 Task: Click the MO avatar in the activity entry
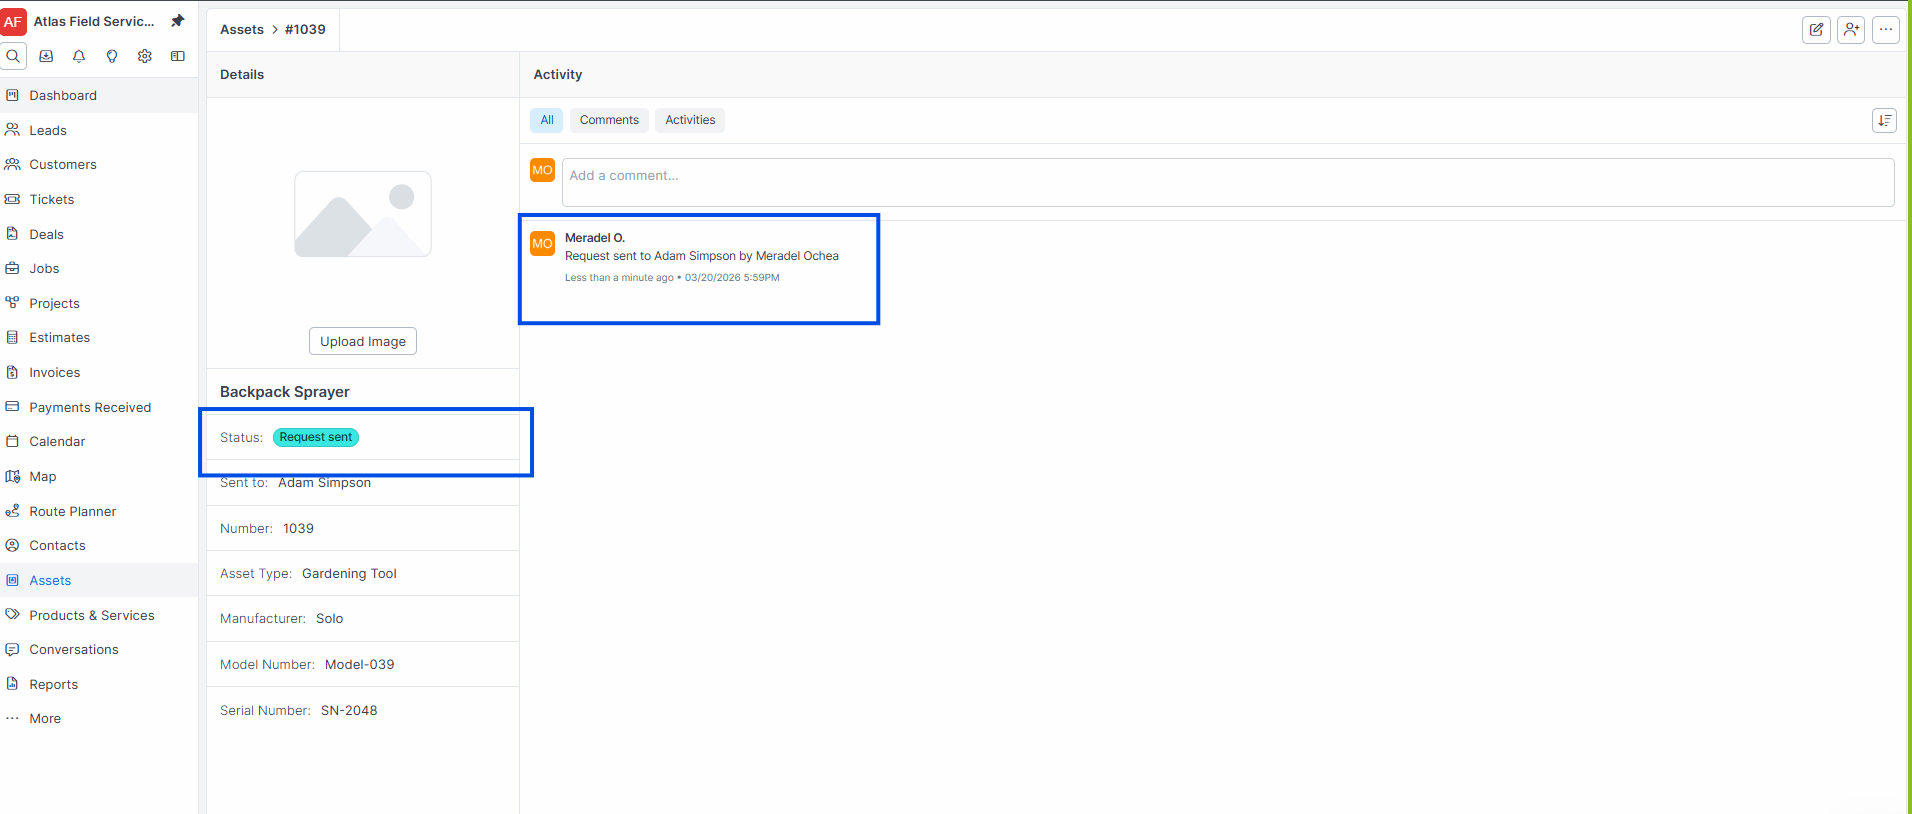tap(542, 243)
